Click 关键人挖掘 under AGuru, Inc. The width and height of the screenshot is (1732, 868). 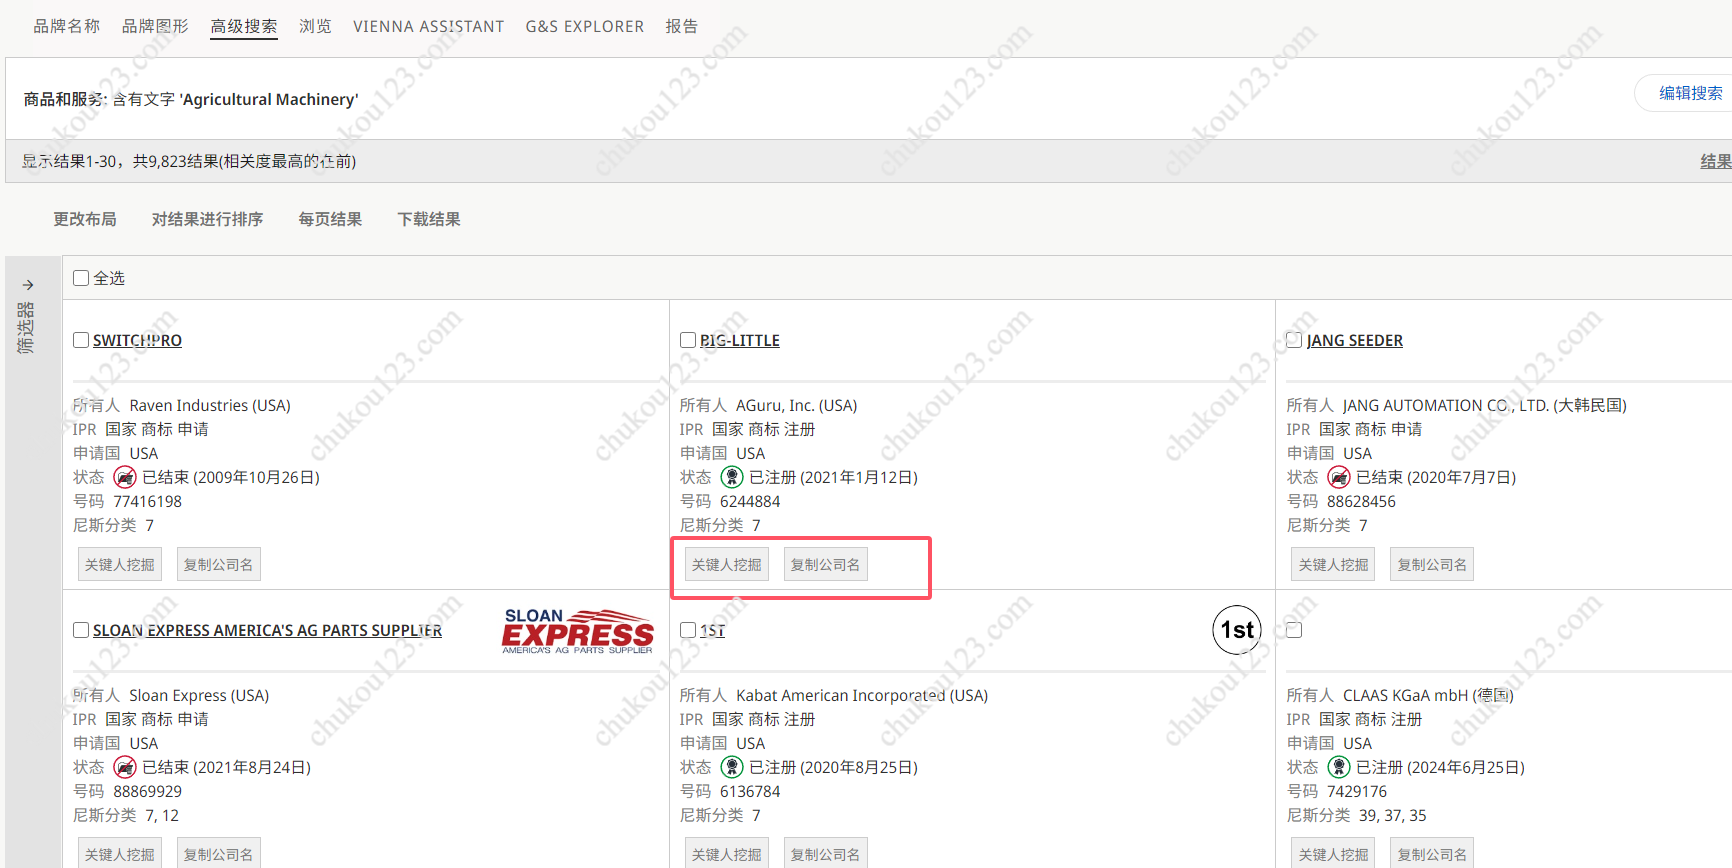click(727, 565)
